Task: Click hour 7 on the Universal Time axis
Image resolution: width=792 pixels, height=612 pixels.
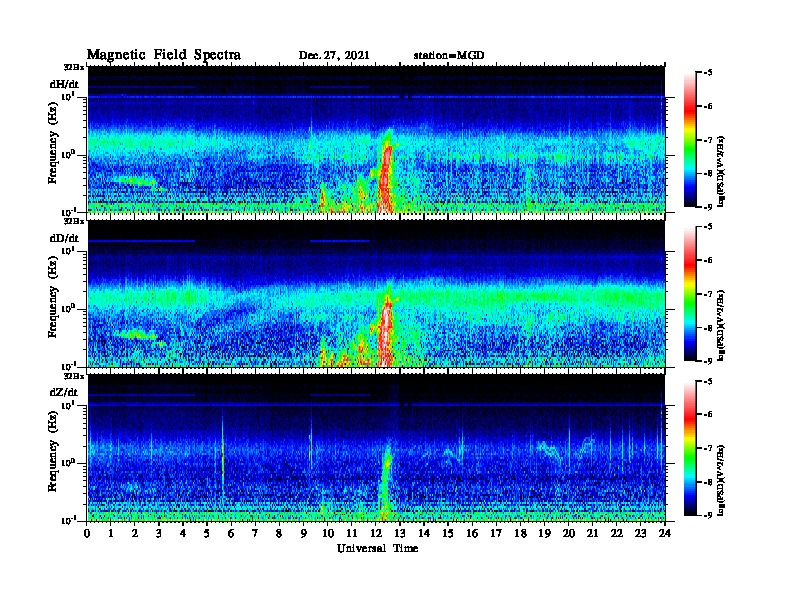Action: coord(256,534)
